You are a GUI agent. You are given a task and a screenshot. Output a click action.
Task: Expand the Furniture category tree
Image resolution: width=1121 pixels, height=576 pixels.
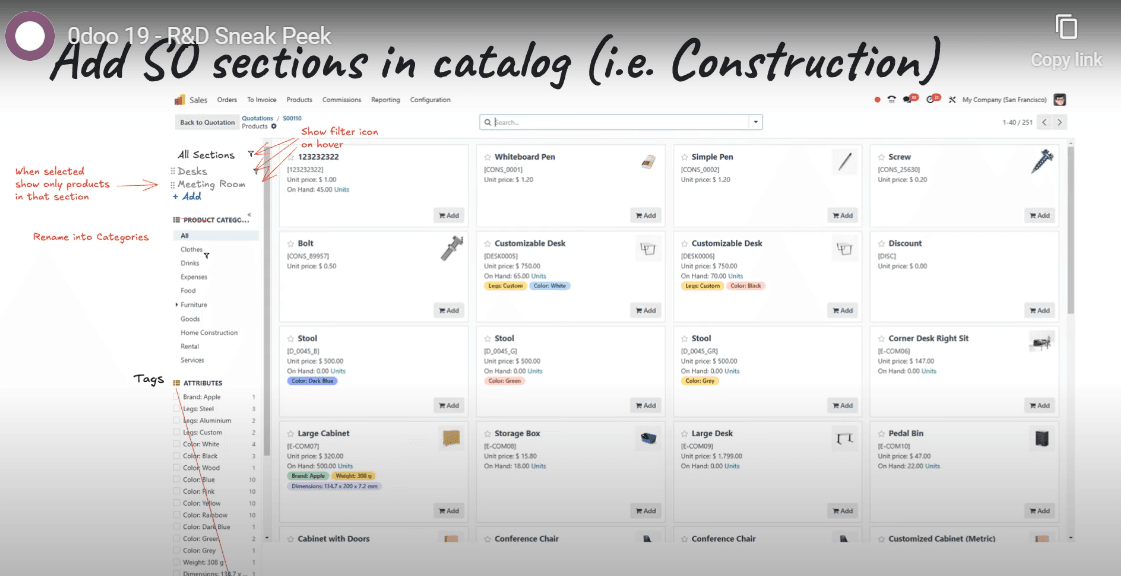coord(177,305)
